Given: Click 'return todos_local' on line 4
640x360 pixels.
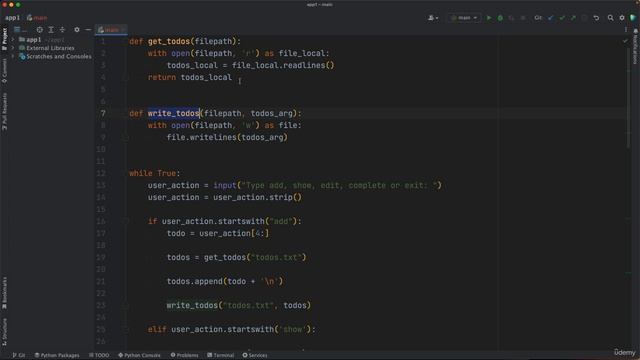Looking at the screenshot, I should tap(190, 78).
